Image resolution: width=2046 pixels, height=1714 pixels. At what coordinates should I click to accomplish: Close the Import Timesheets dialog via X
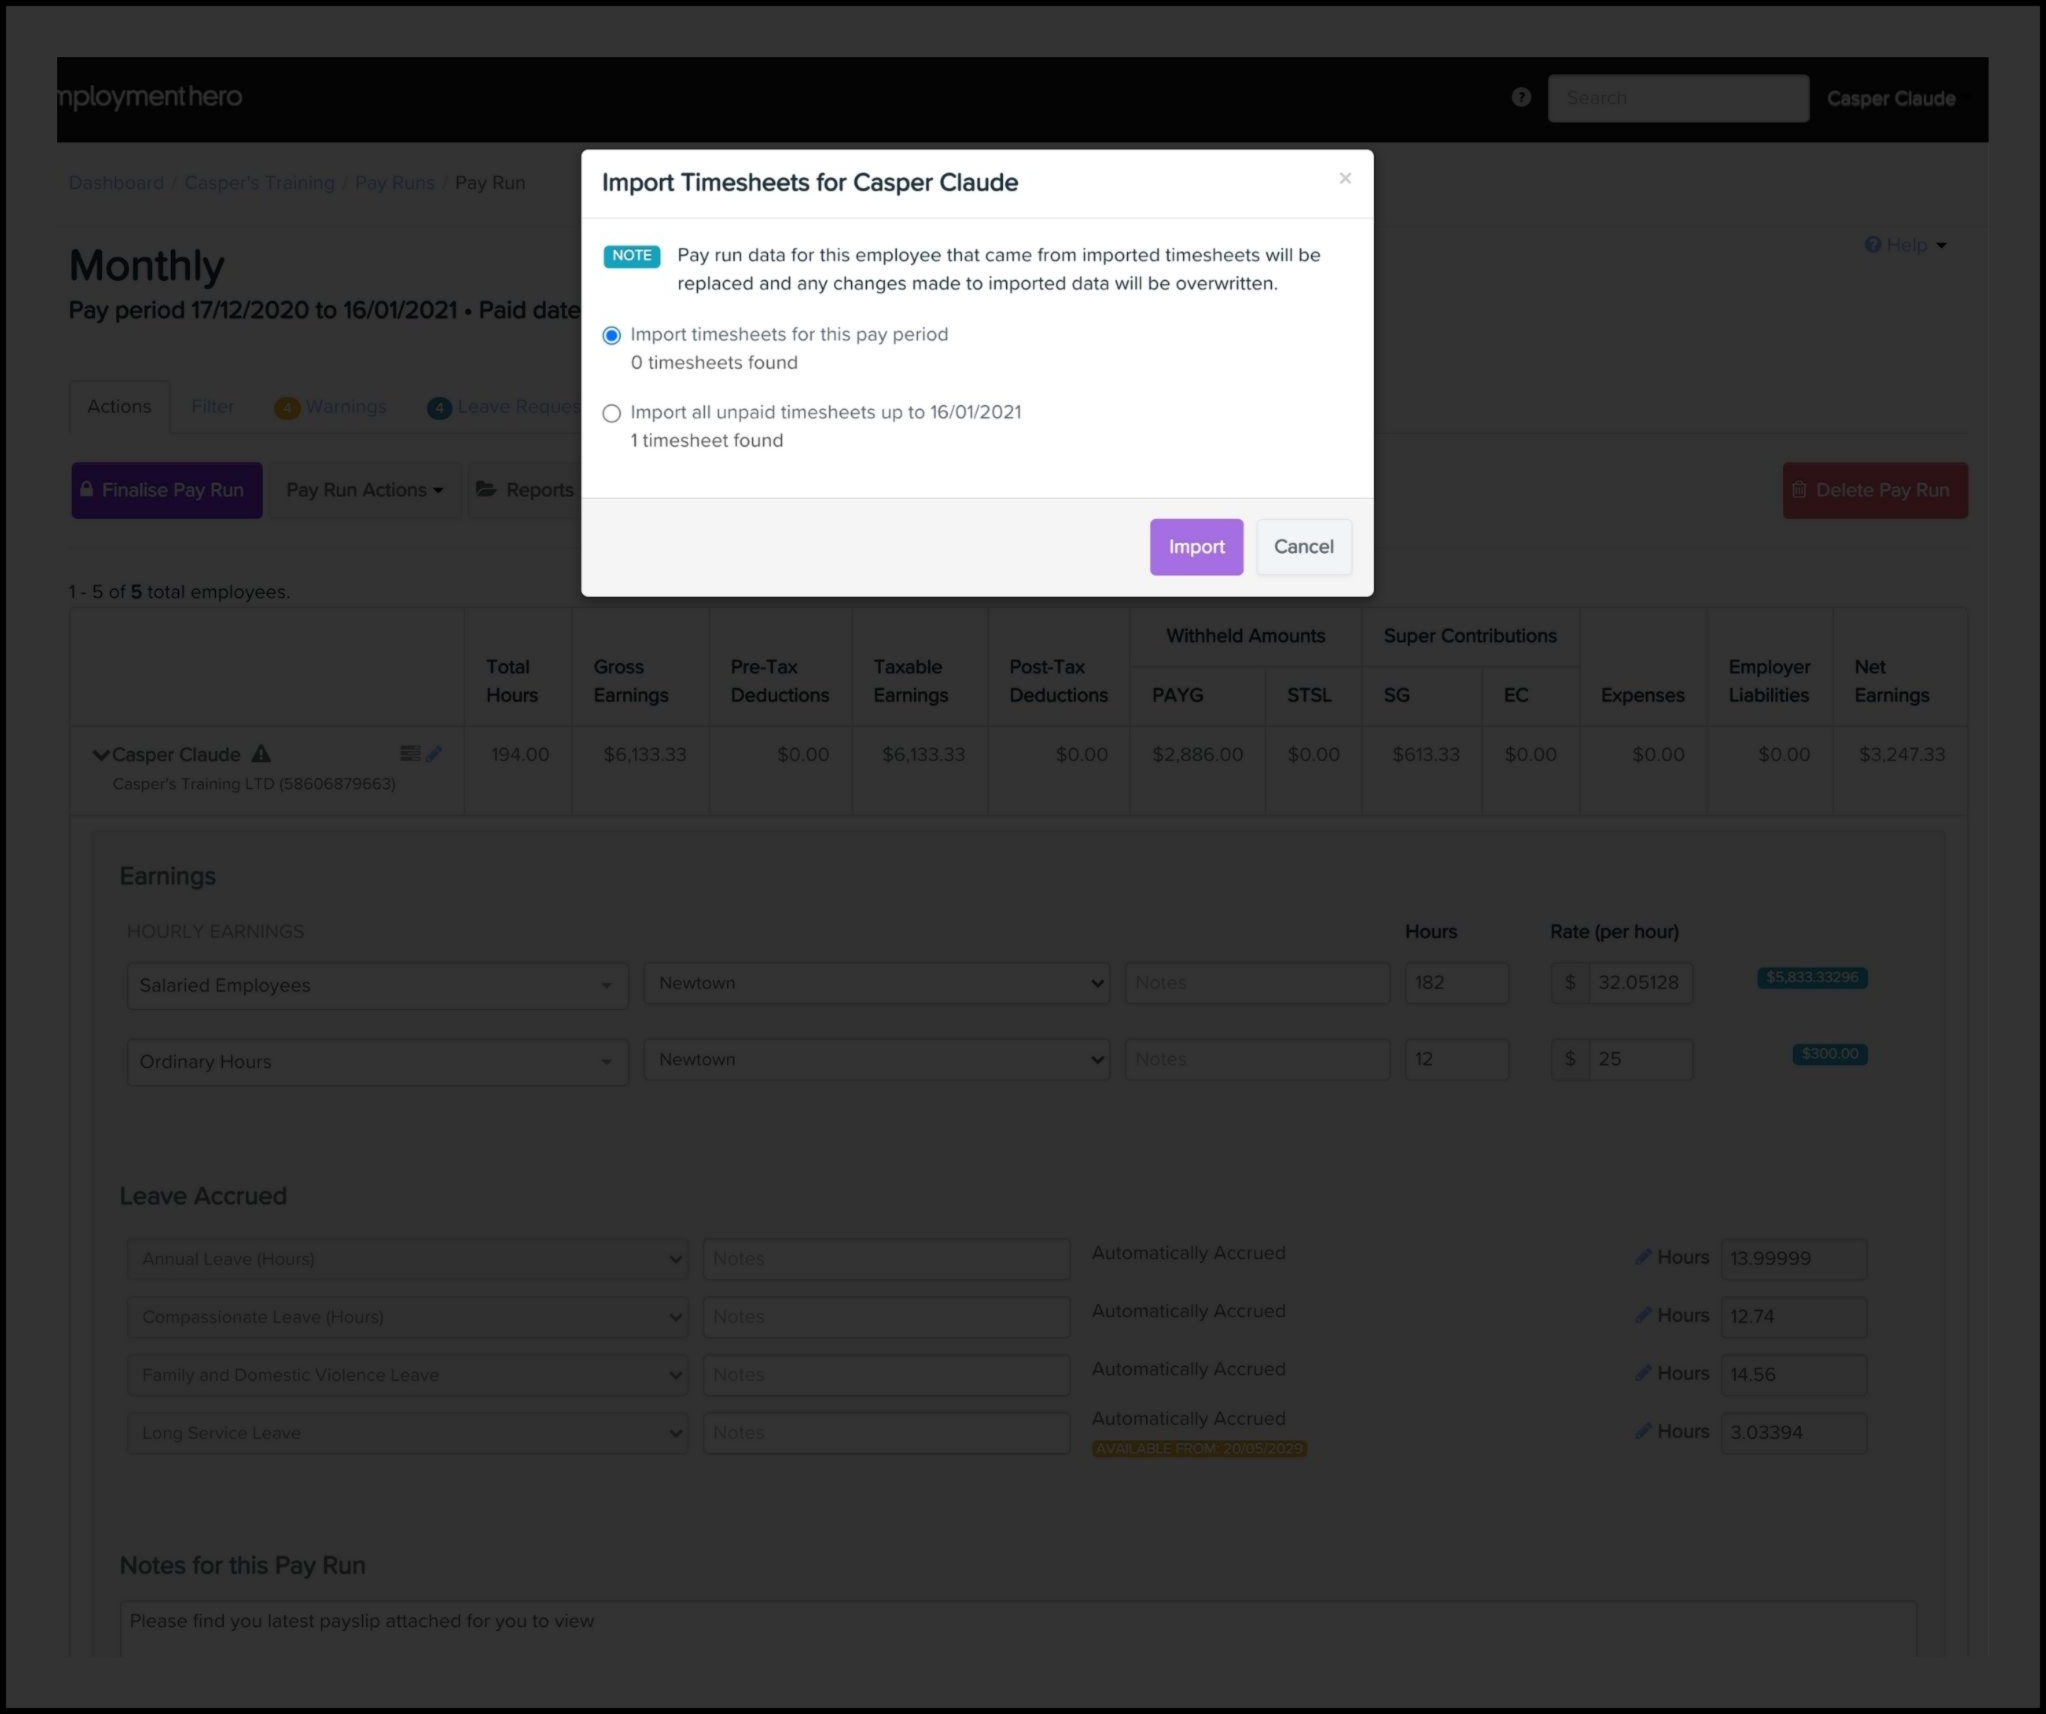1345,178
